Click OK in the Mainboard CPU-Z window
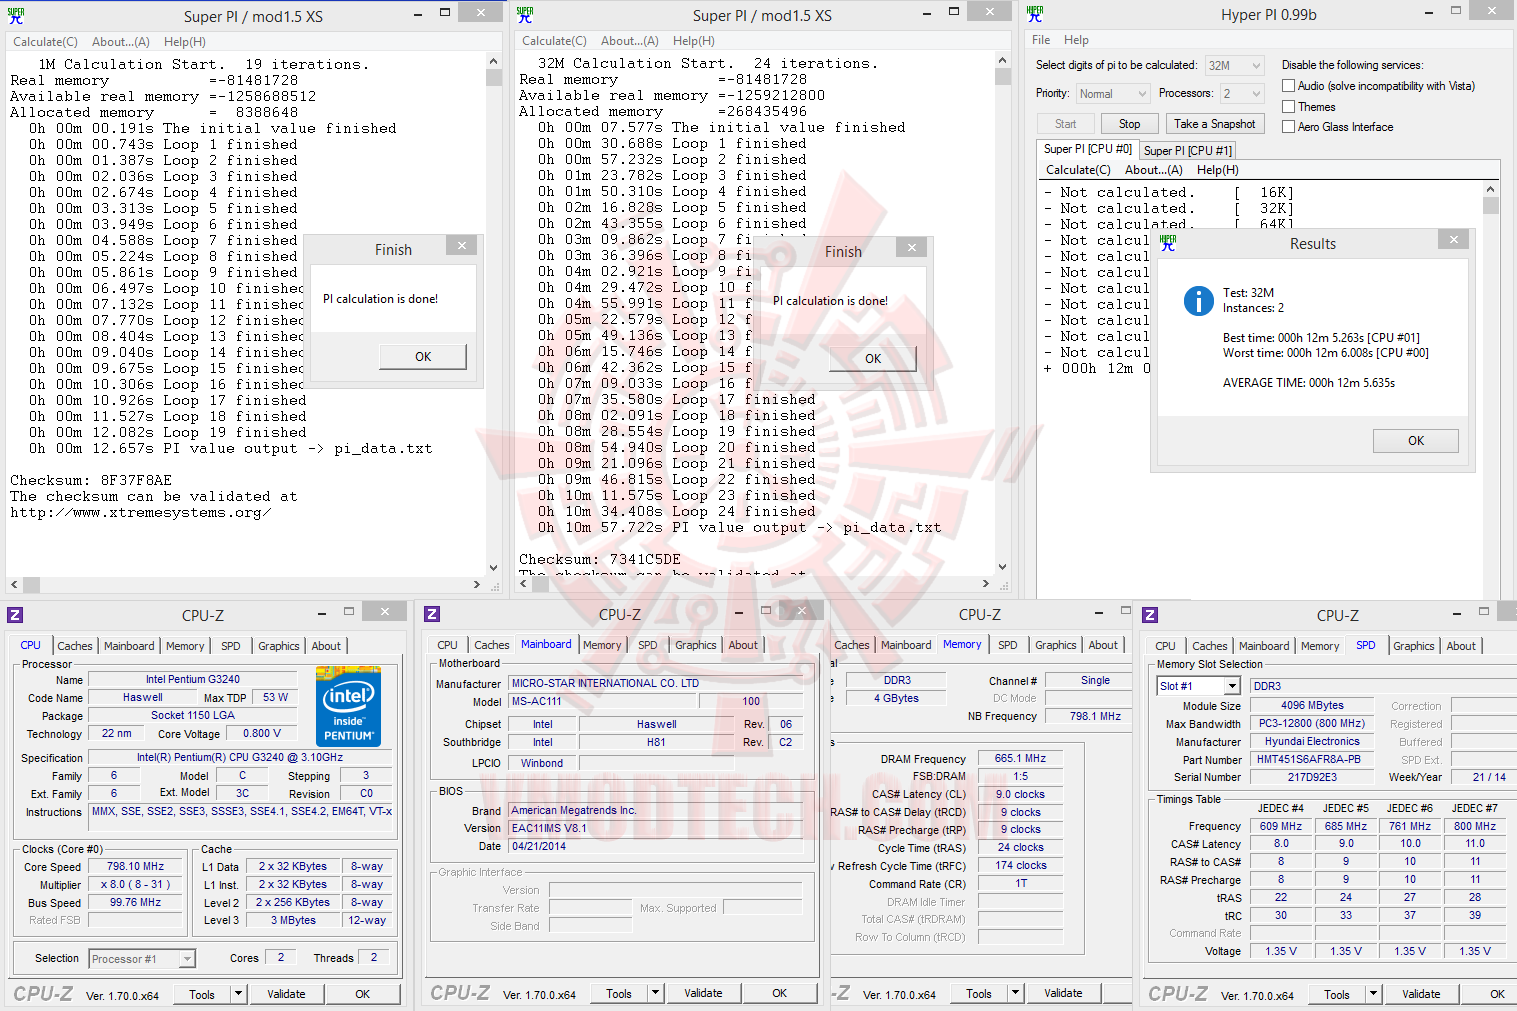The width and height of the screenshot is (1517, 1011). pyautogui.click(x=779, y=993)
